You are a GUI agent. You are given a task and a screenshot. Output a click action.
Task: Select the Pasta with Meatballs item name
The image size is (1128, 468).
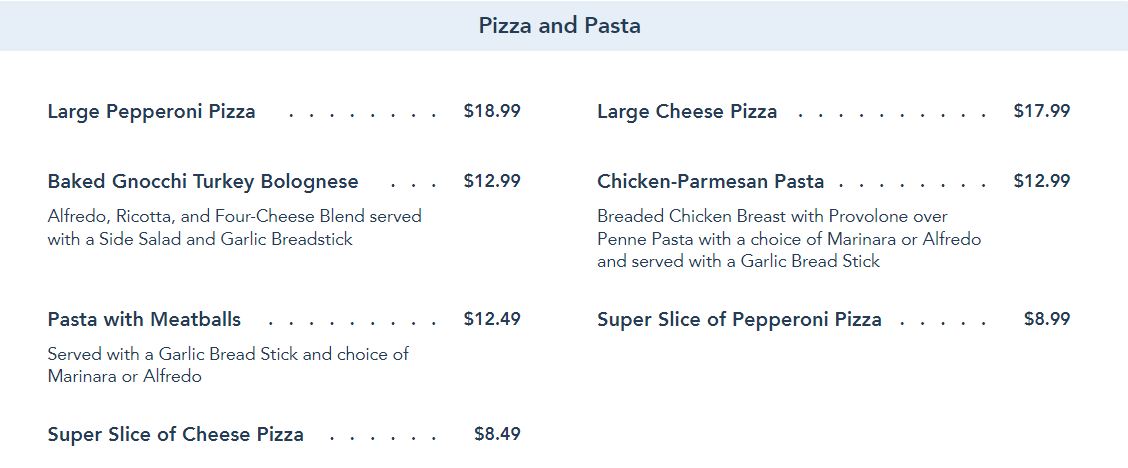[144, 319]
